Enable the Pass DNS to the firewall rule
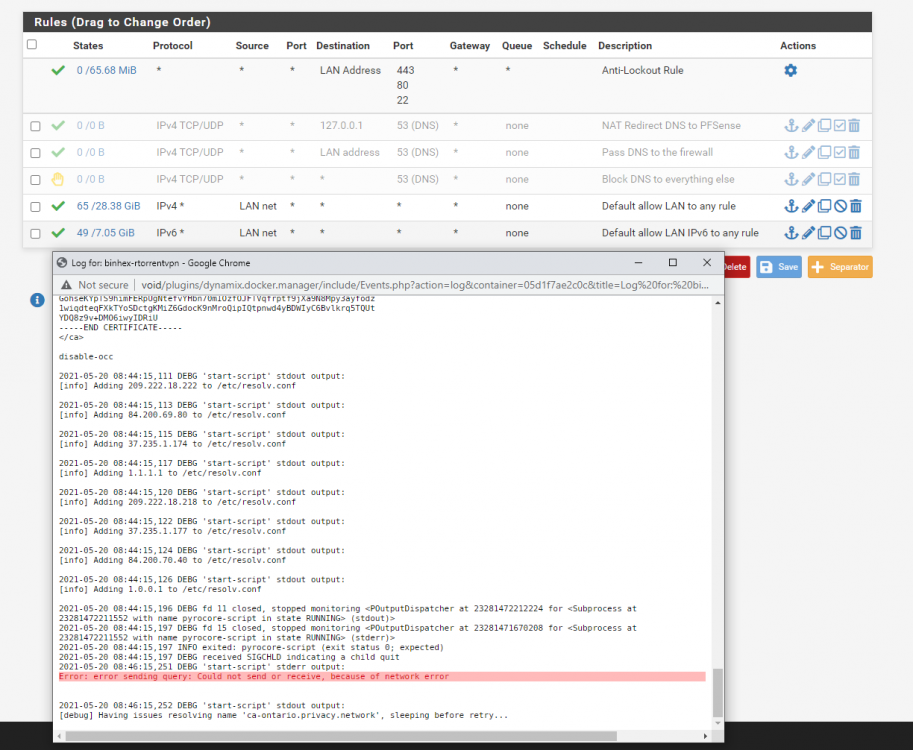913x750 pixels. click(839, 152)
